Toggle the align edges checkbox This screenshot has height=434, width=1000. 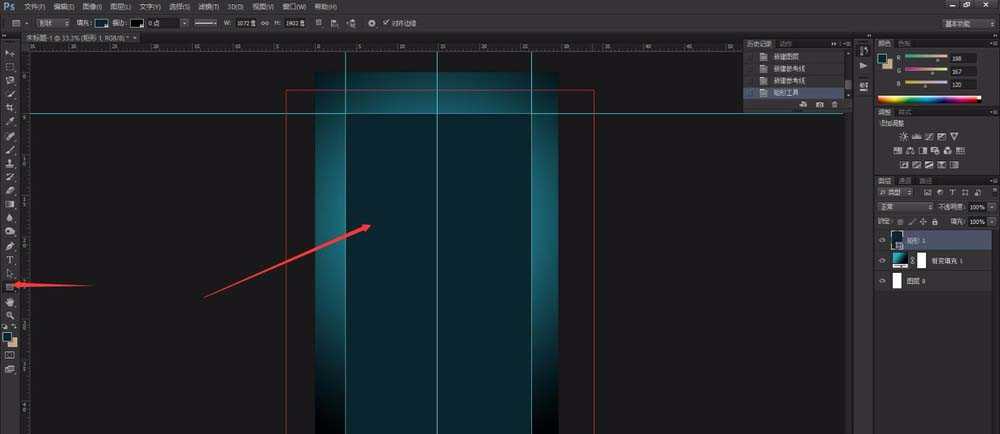386,22
